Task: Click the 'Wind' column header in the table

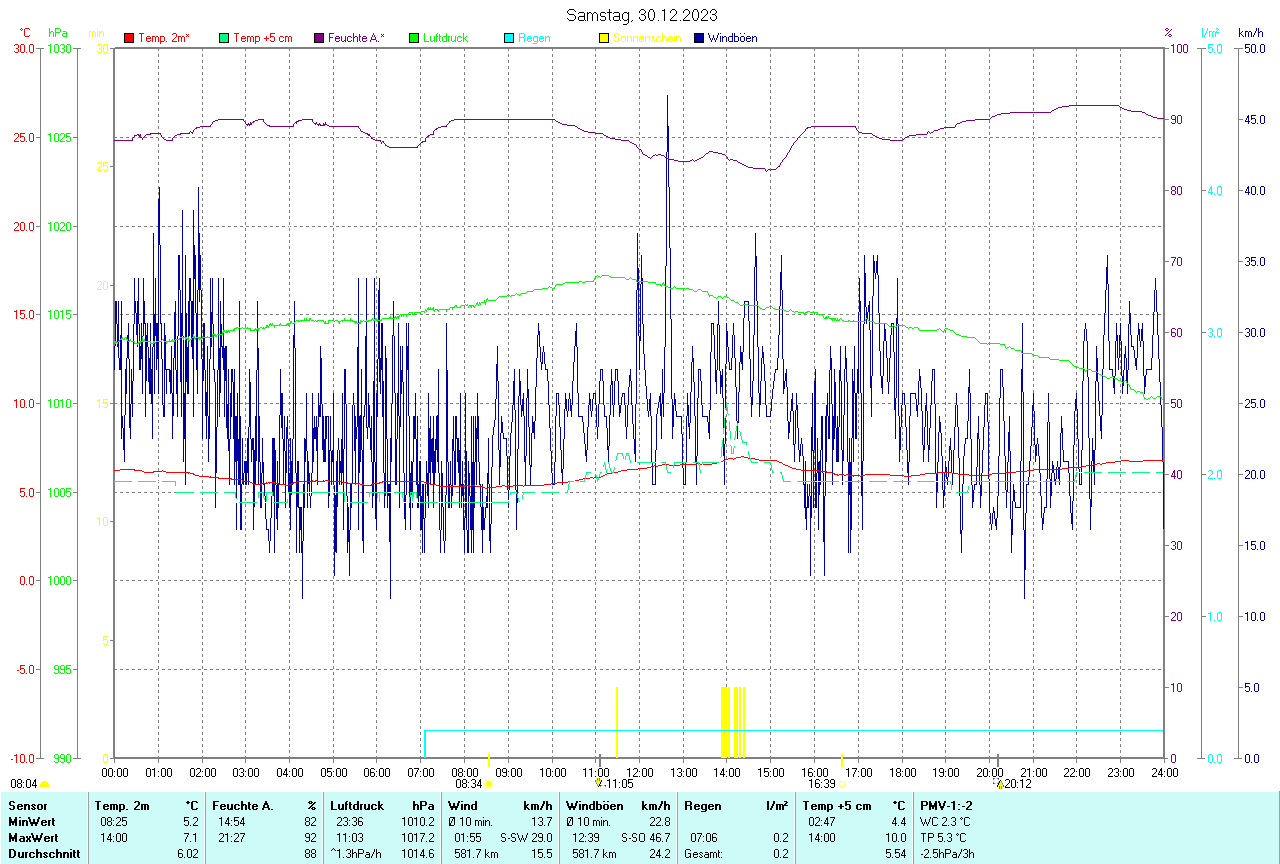Action: click(463, 806)
